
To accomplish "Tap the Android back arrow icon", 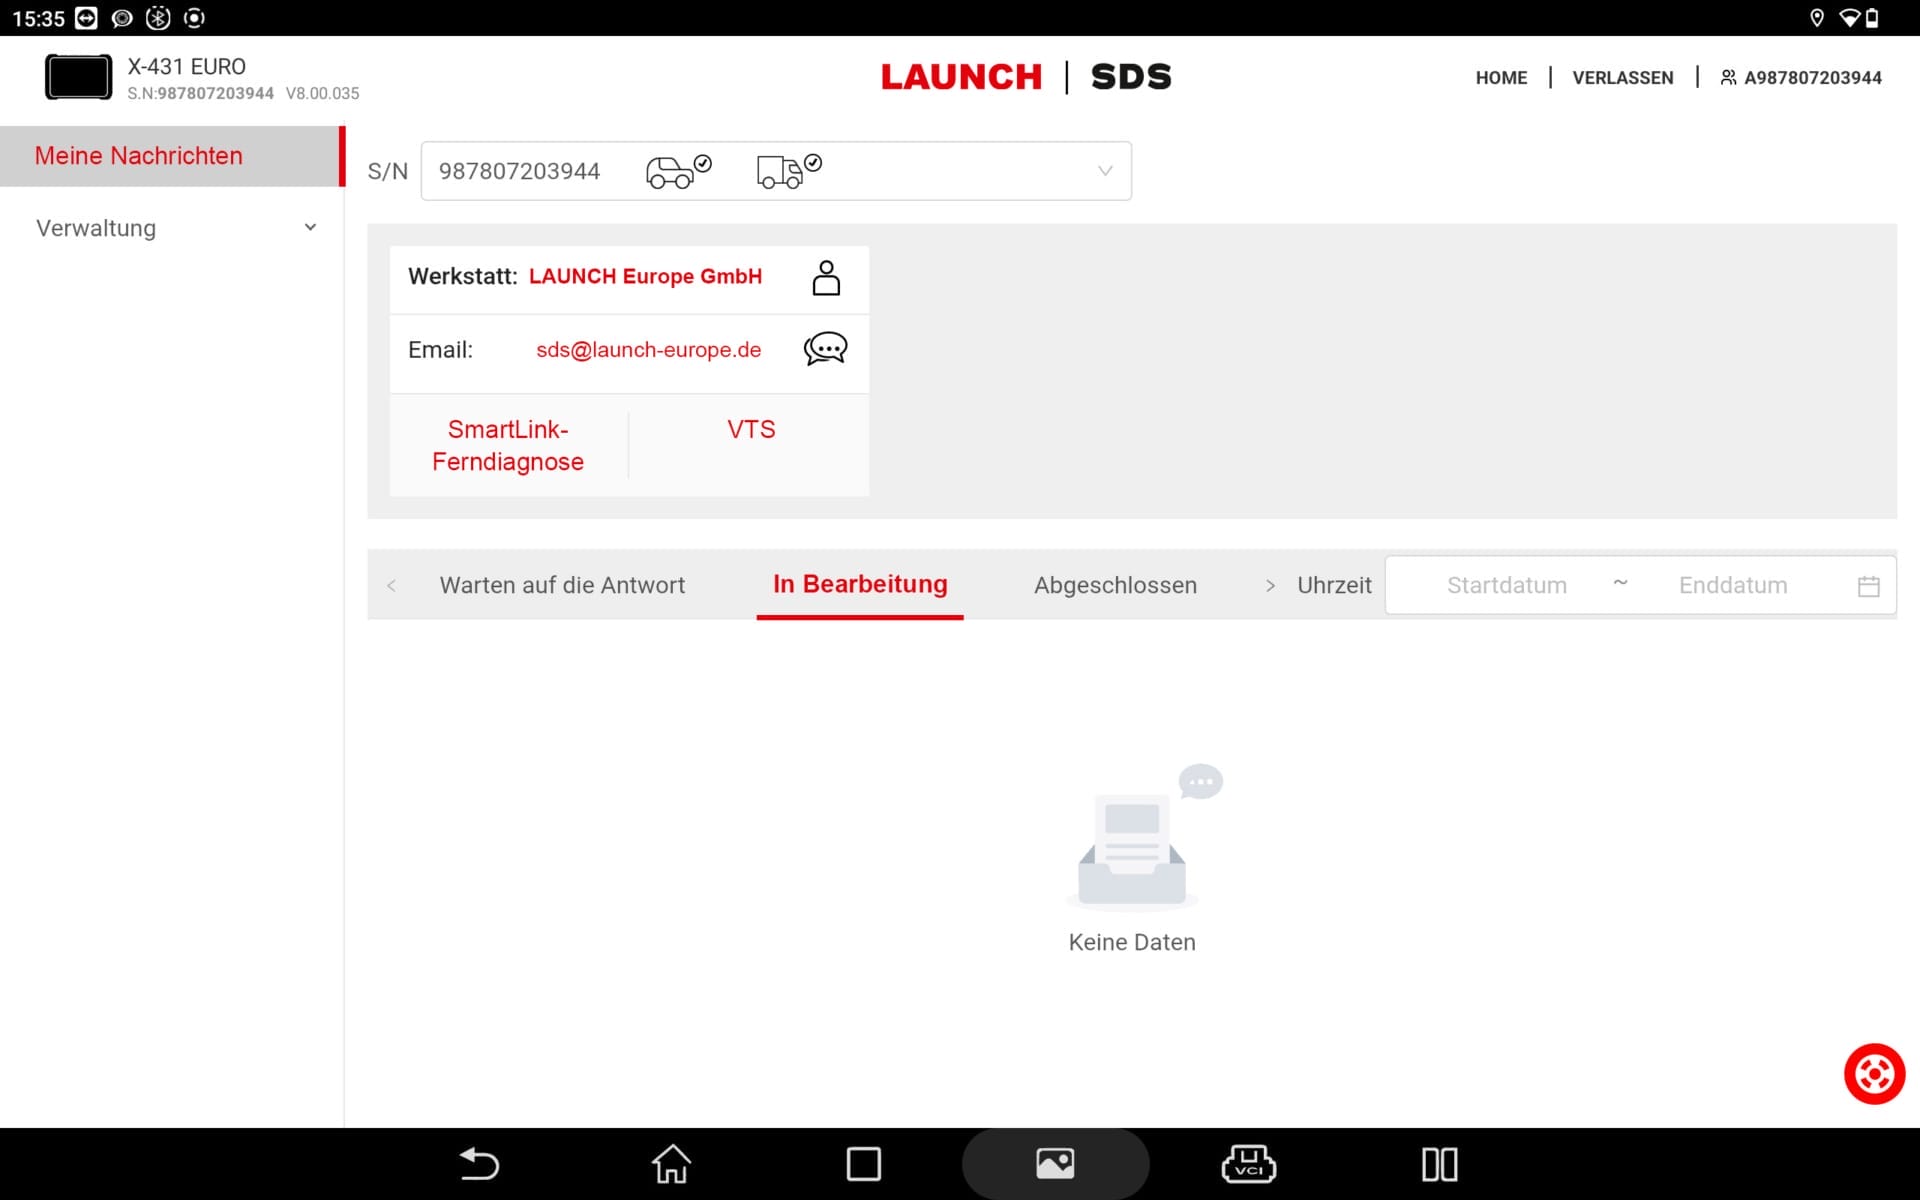I will (x=479, y=1164).
